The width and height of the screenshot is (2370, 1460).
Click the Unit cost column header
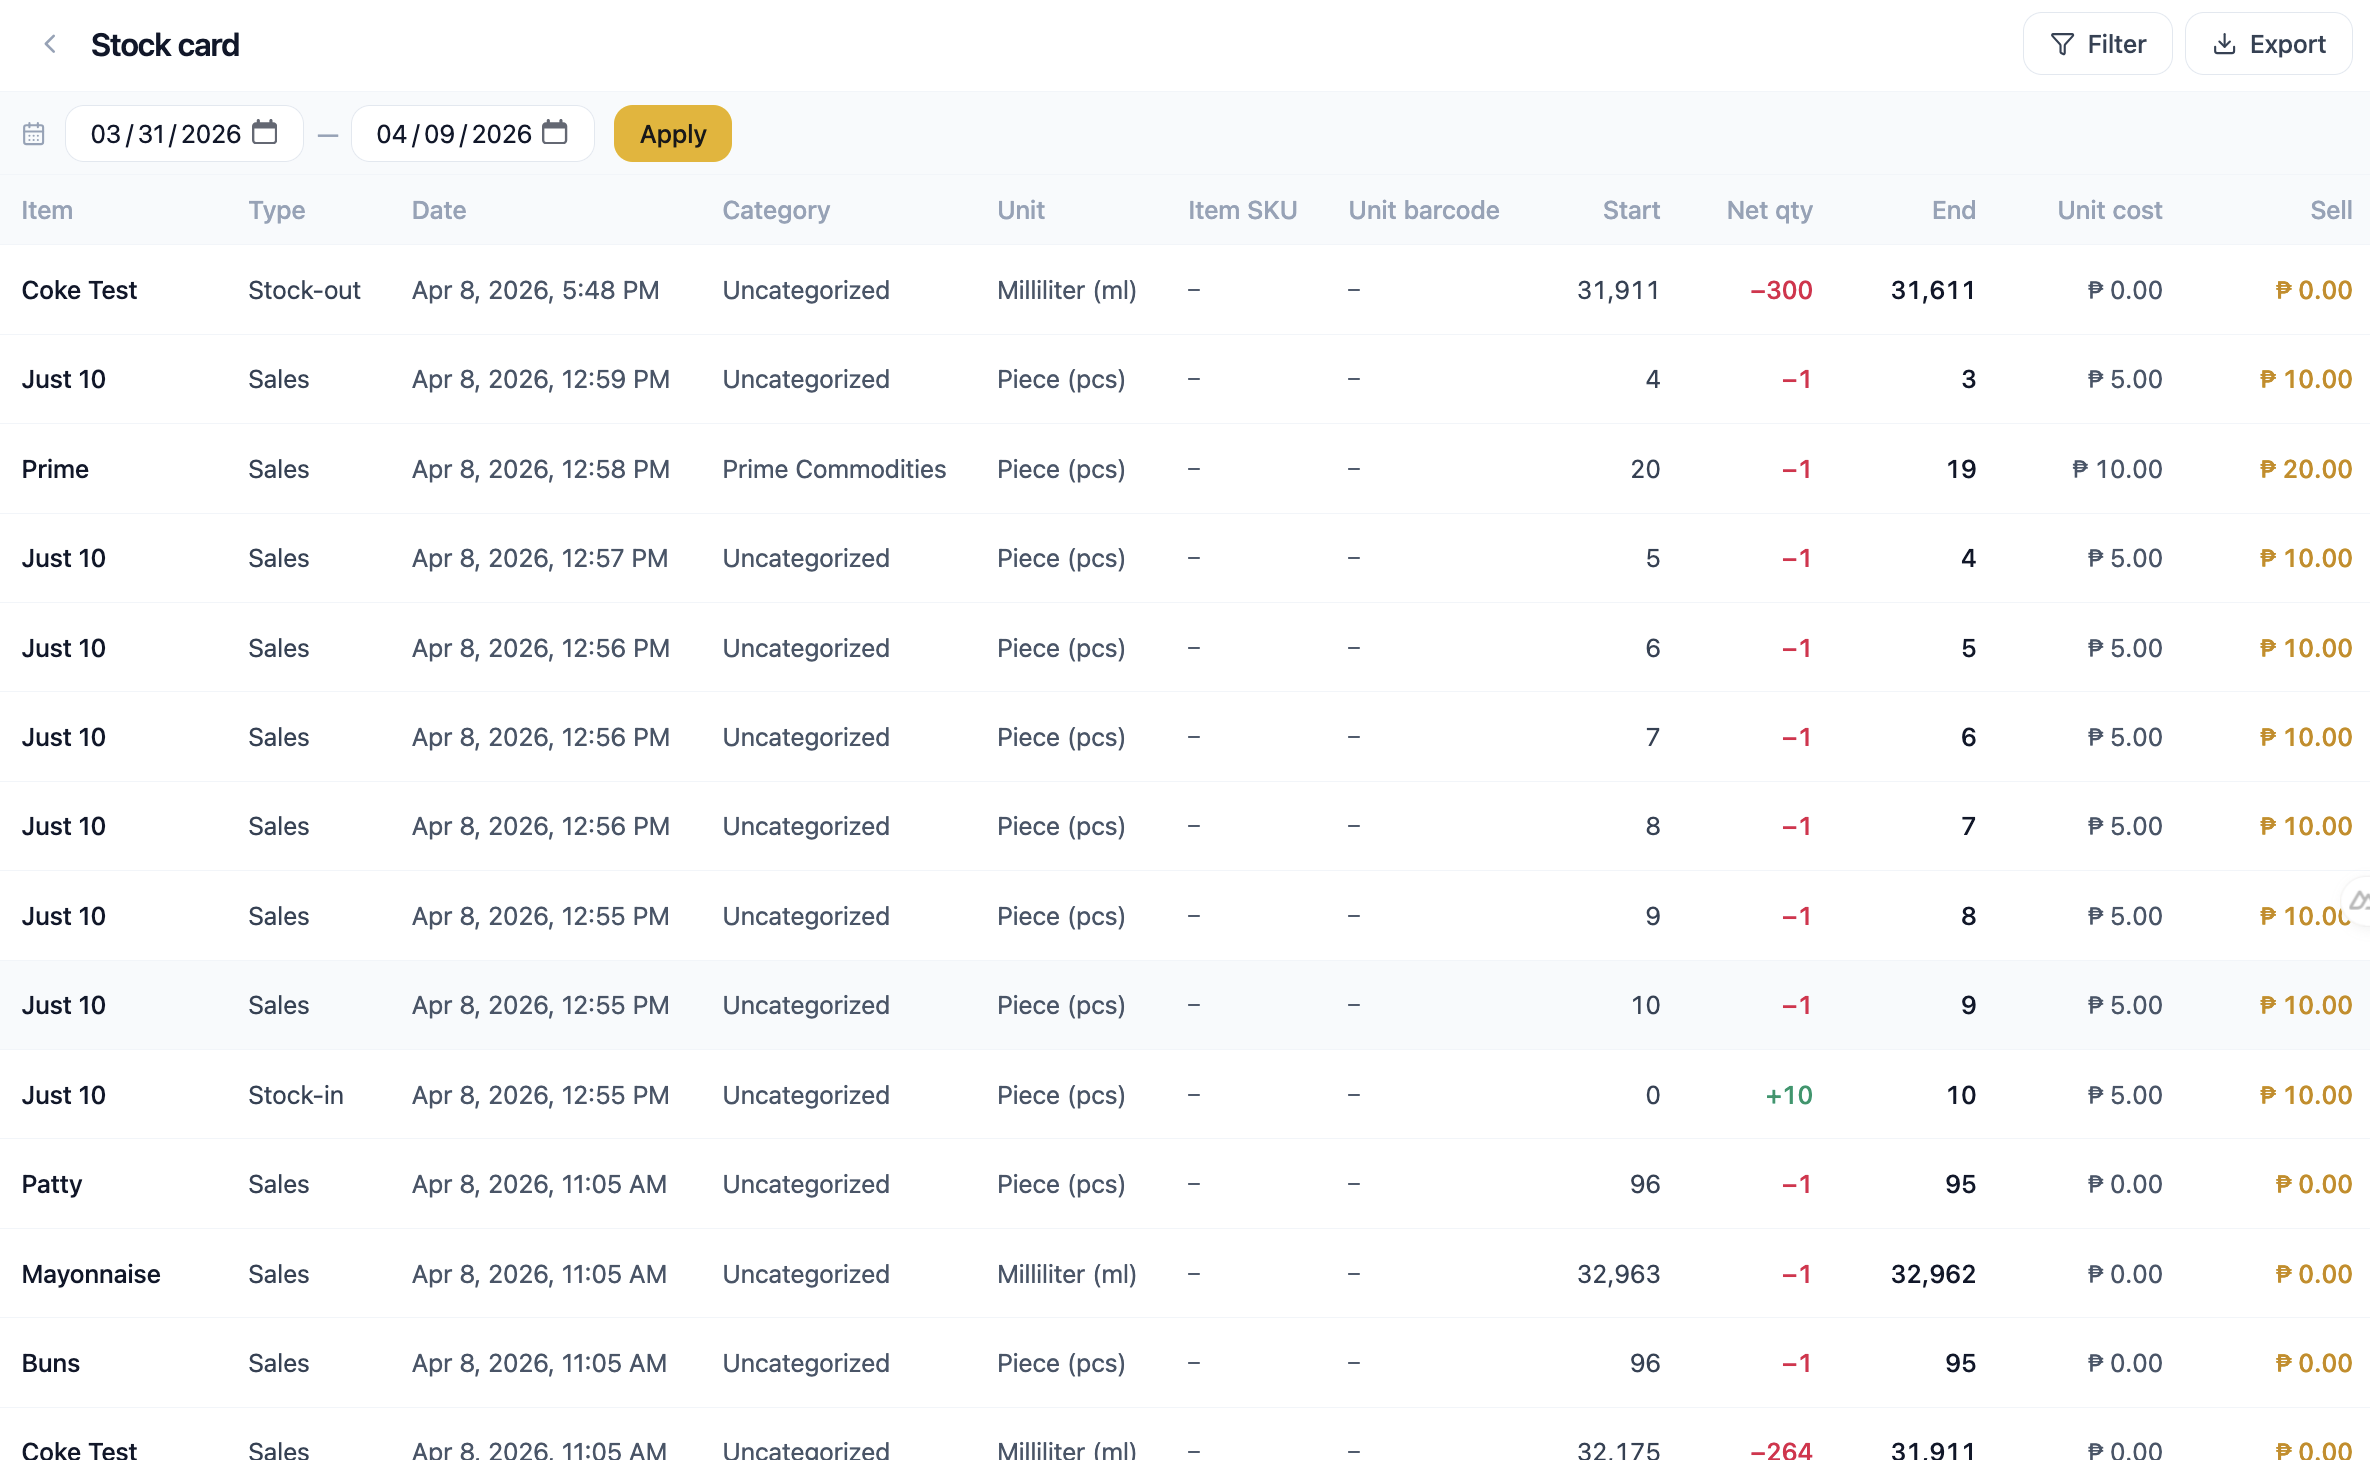(2109, 210)
